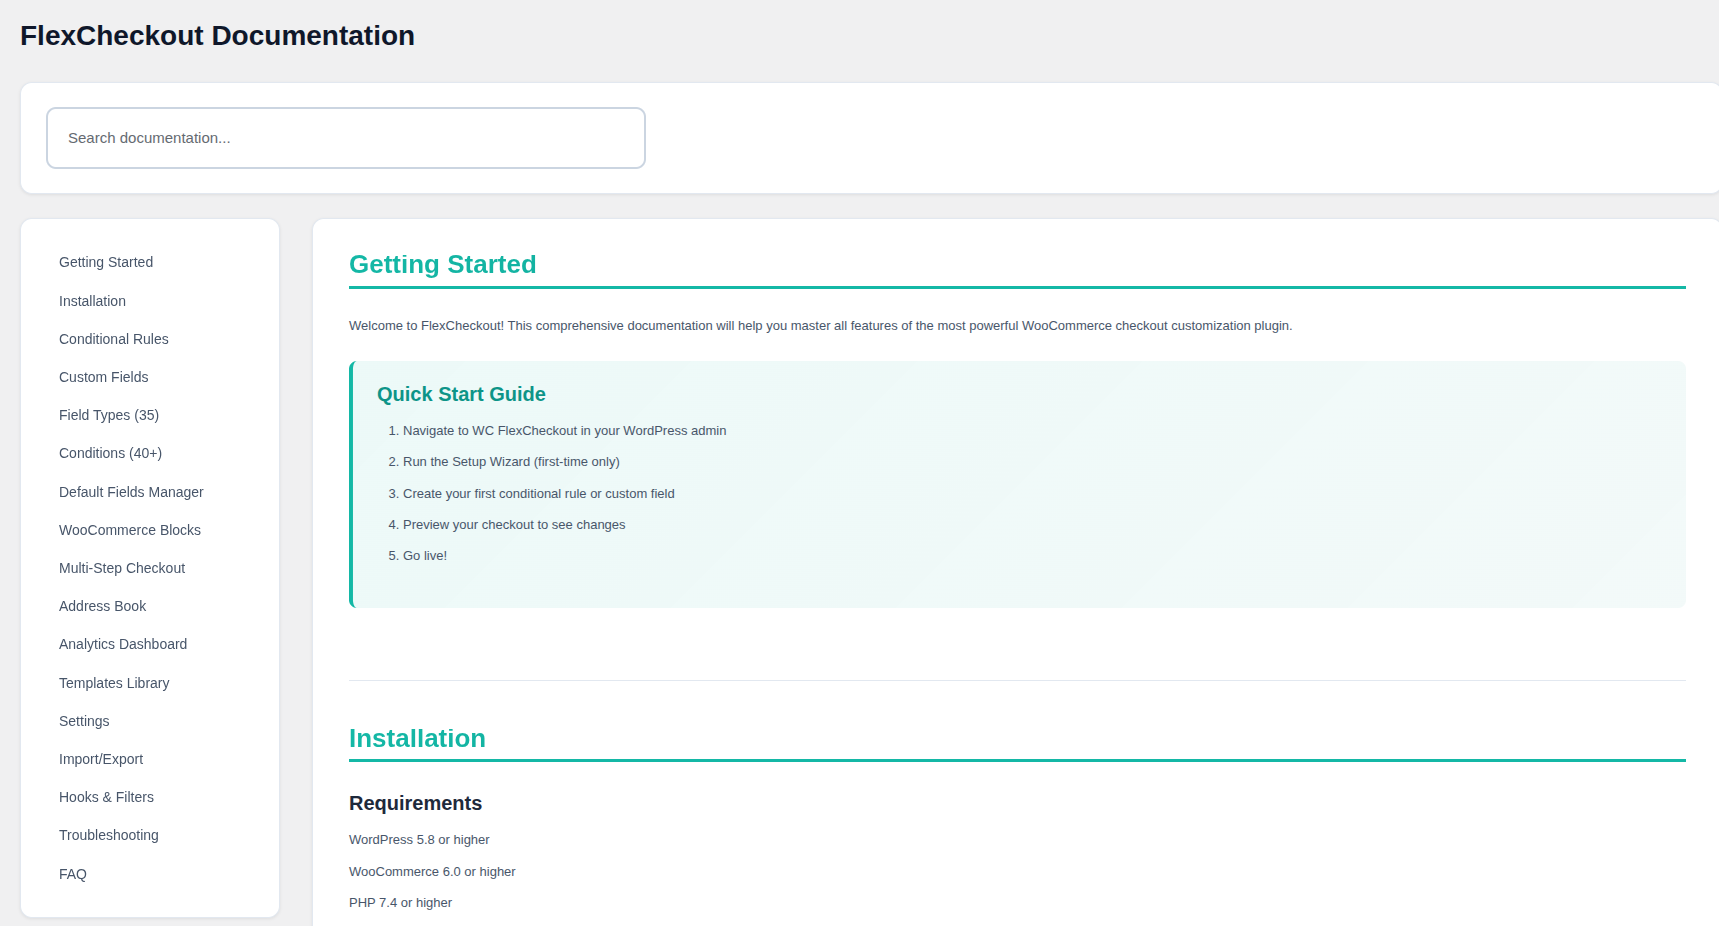Click the search documentation field
Viewport: 1719px width, 926px height.
click(345, 138)
